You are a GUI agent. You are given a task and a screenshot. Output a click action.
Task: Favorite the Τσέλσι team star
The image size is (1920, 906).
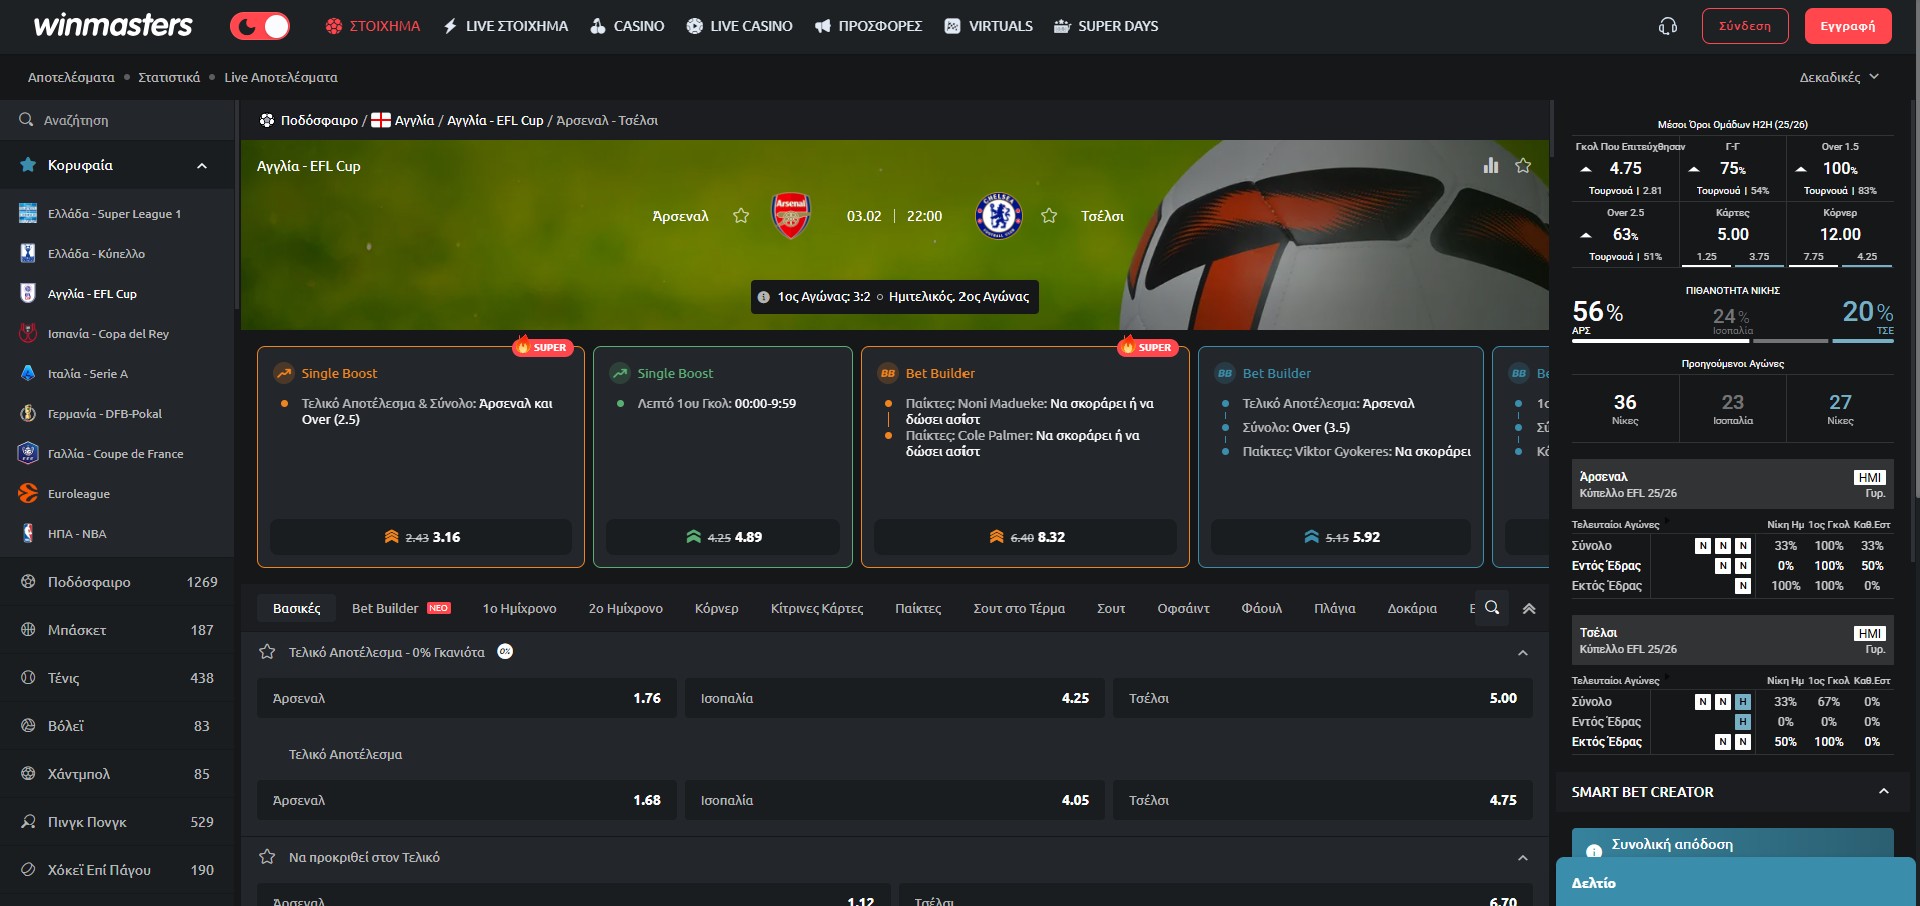[x=1049, y=216]
